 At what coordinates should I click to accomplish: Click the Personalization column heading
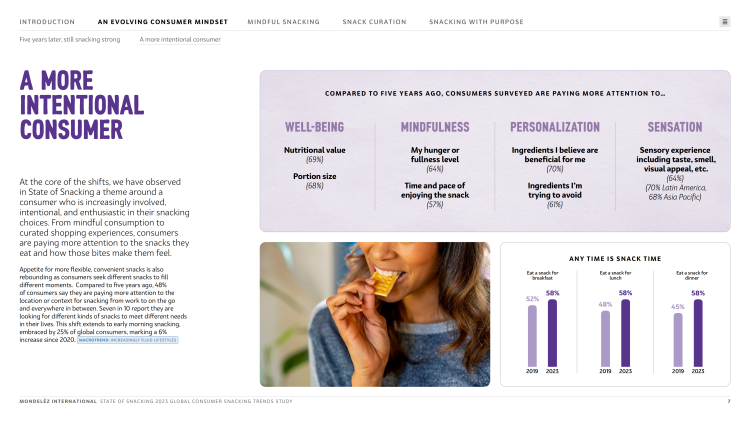click(x=554, y=128)
